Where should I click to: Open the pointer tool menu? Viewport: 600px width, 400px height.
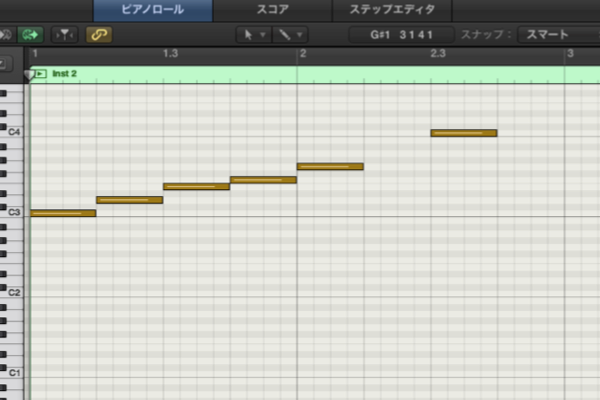(x=254, y=35)
